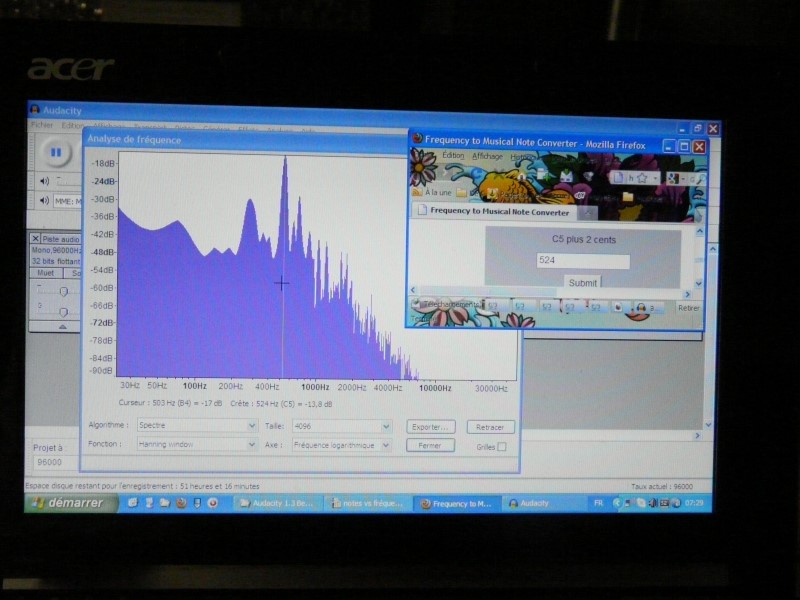Viewport: 800px width, 600px height.
Task: Open the Fichier menu in Audacity
Action: pos(42,126)
